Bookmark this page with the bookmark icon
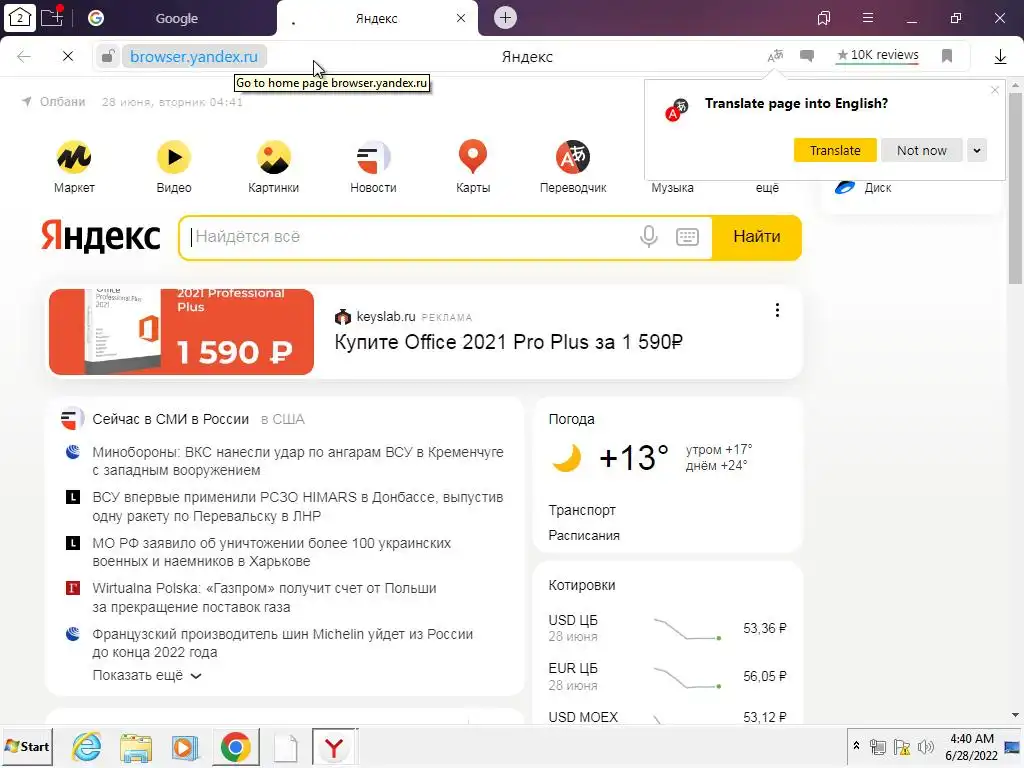 click(947, 56)
